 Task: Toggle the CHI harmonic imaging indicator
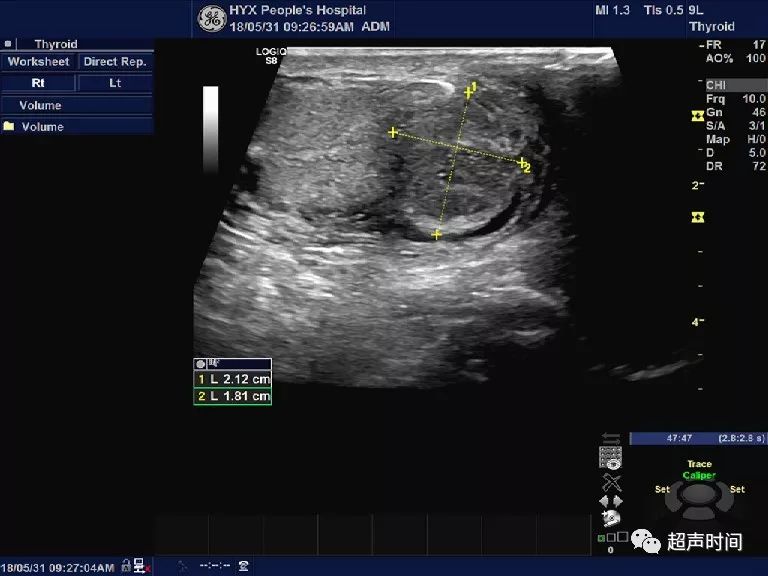coord(736,85)
